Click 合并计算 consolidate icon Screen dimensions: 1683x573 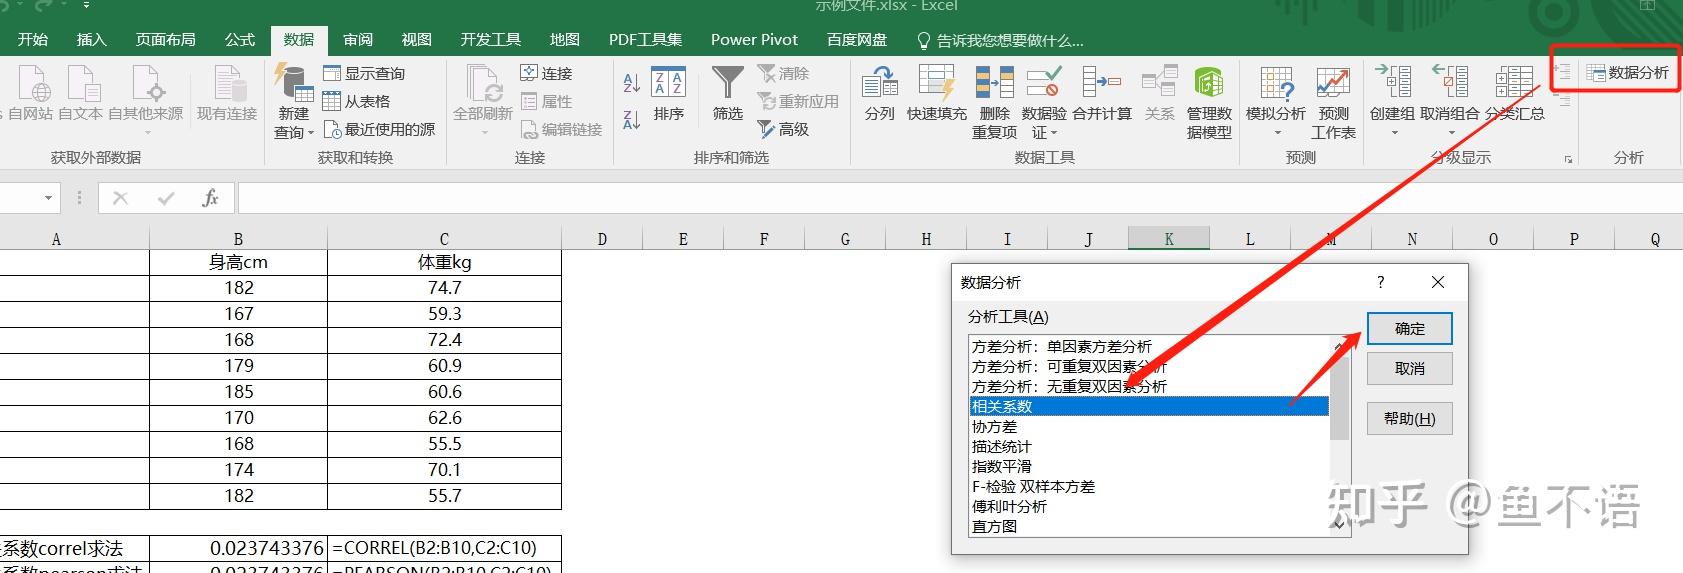tap(1101, 94)
